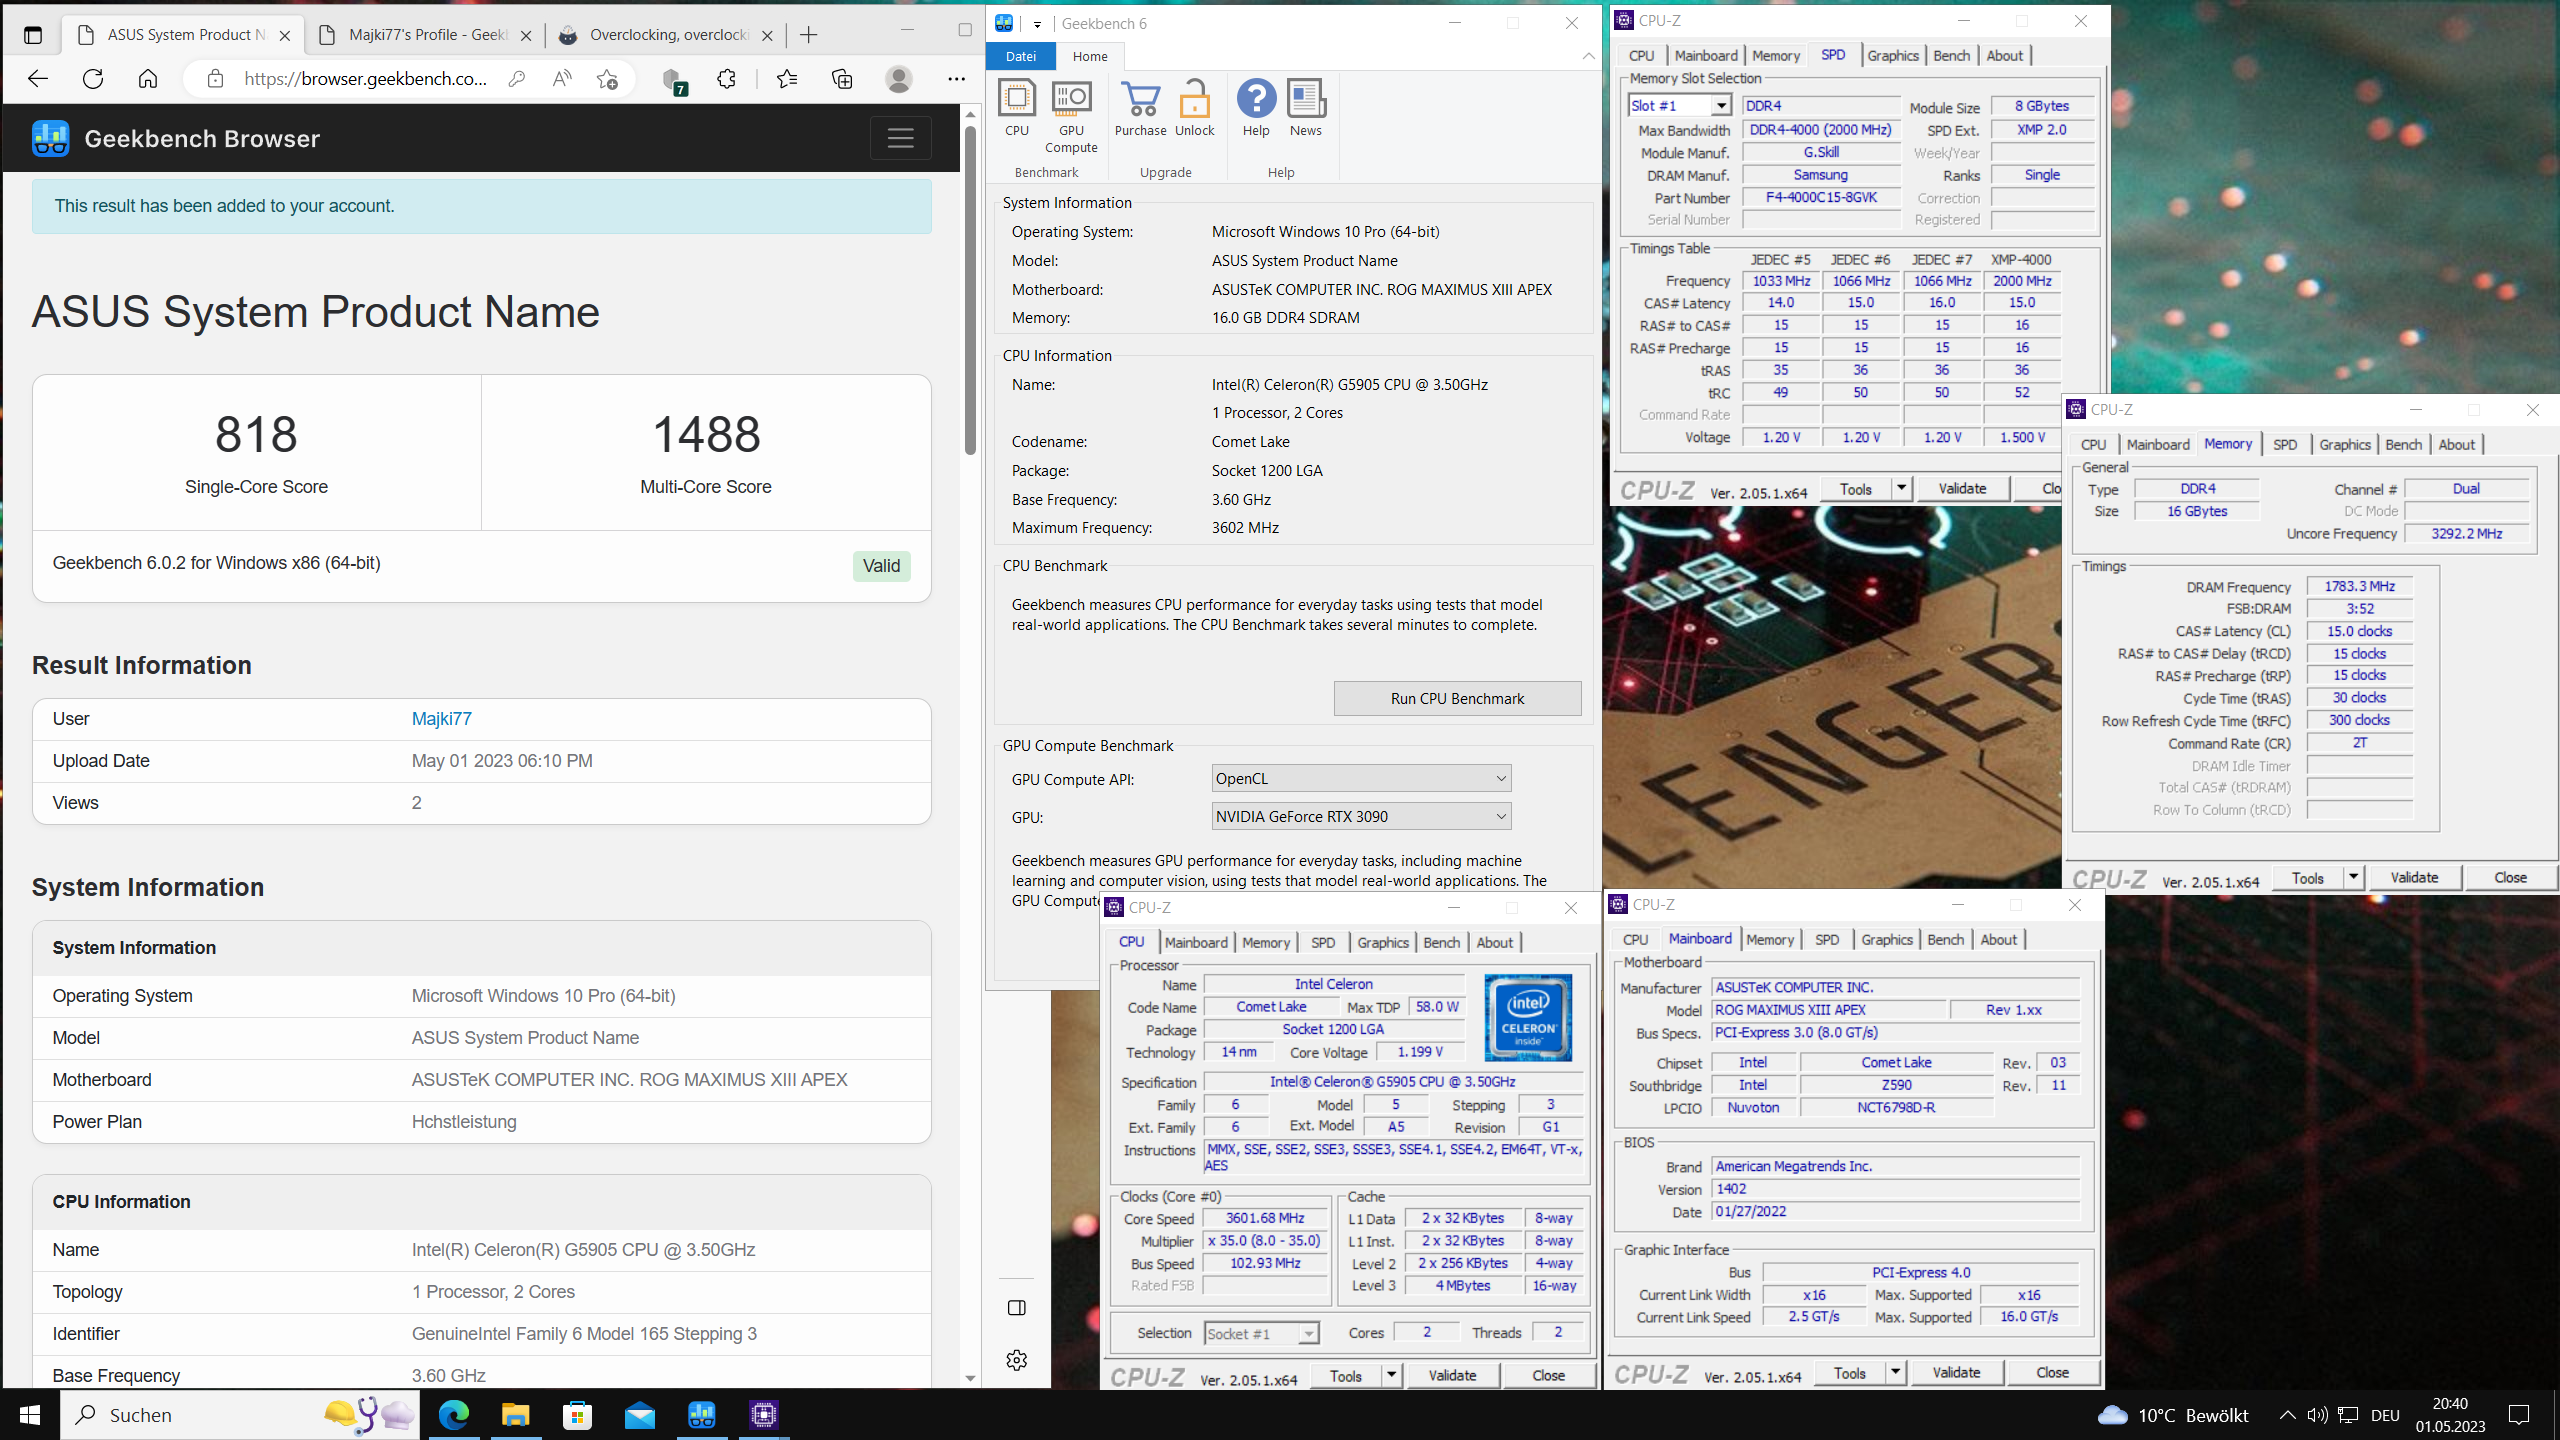Open the weather widget 10°C Bewölkt

pyautogui.click(x=2173, y=1415)
